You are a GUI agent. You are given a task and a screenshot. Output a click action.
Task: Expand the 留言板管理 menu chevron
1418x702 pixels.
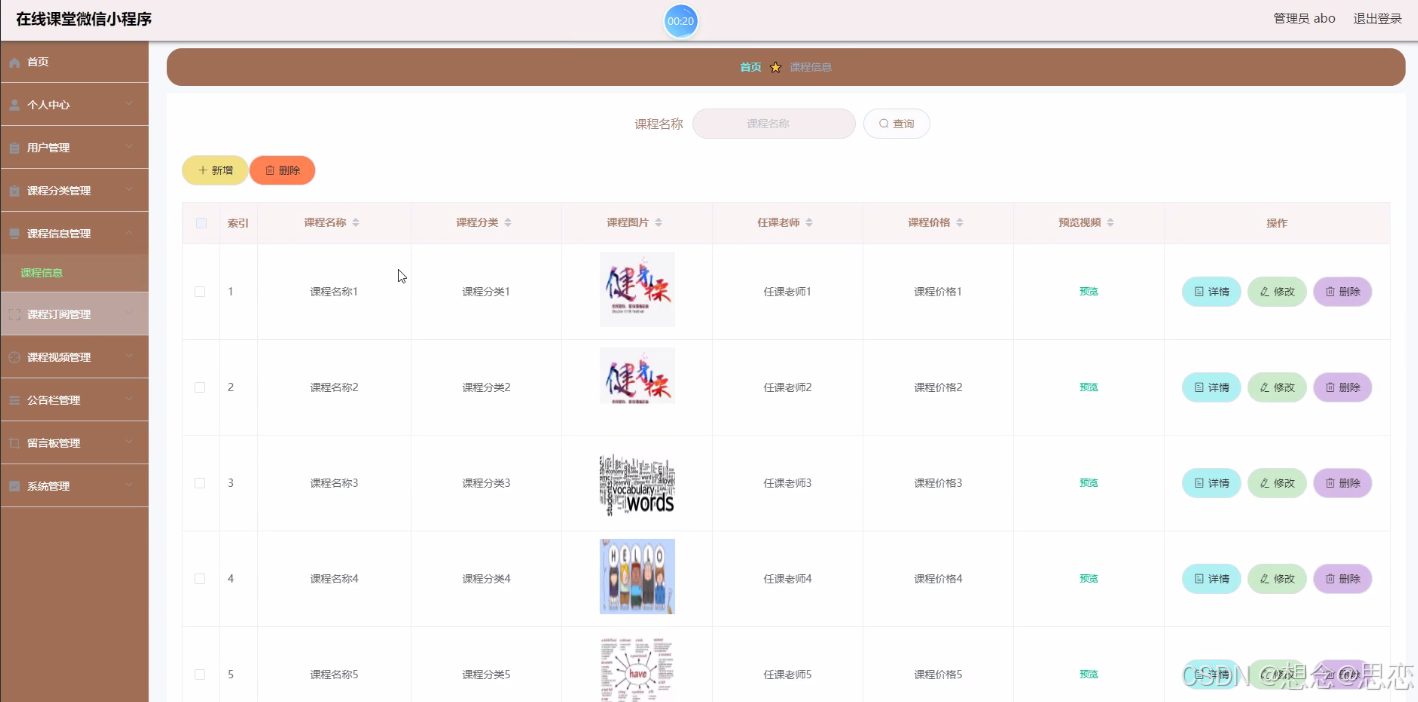click(130, 443)
